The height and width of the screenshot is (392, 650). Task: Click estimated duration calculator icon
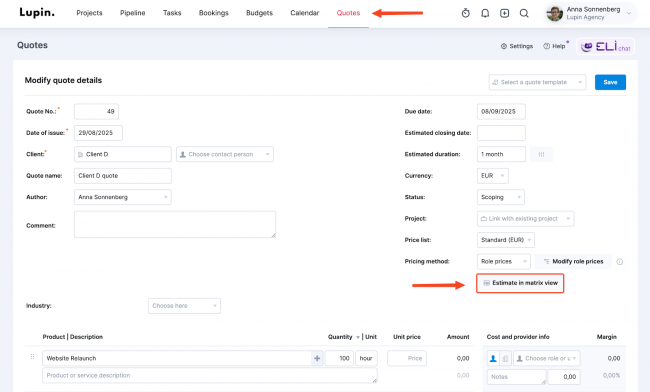click(x=541, y=154)
